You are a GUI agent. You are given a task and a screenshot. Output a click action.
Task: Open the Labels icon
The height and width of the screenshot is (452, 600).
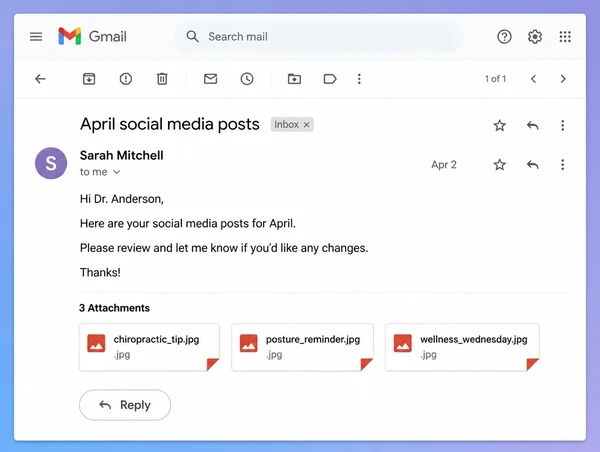click(330, 79)
